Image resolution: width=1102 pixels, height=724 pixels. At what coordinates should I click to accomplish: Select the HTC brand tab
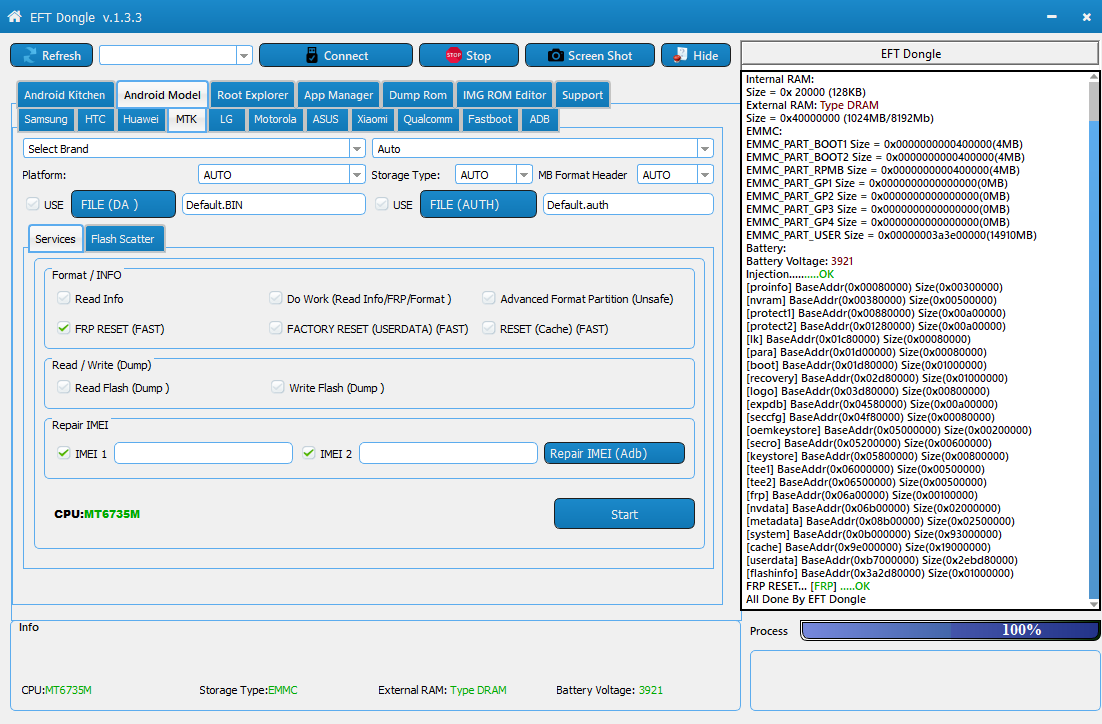coord(96,119)
